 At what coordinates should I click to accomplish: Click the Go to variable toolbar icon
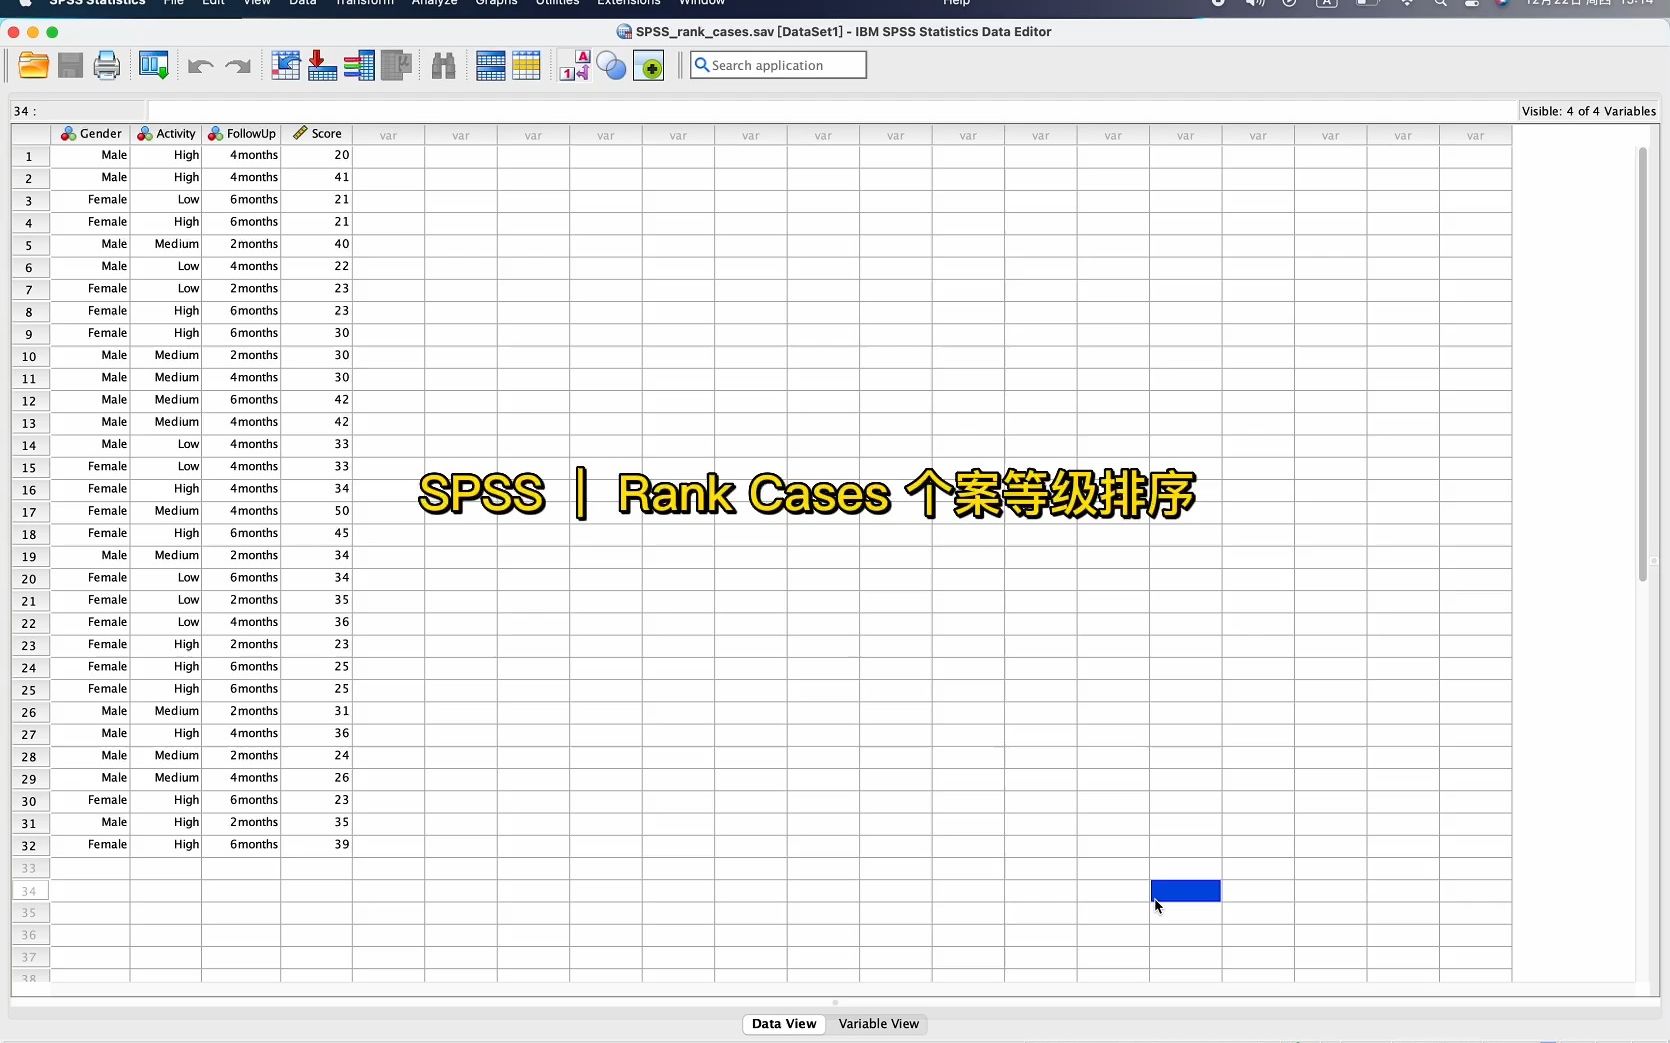click(x=322, y=66)
